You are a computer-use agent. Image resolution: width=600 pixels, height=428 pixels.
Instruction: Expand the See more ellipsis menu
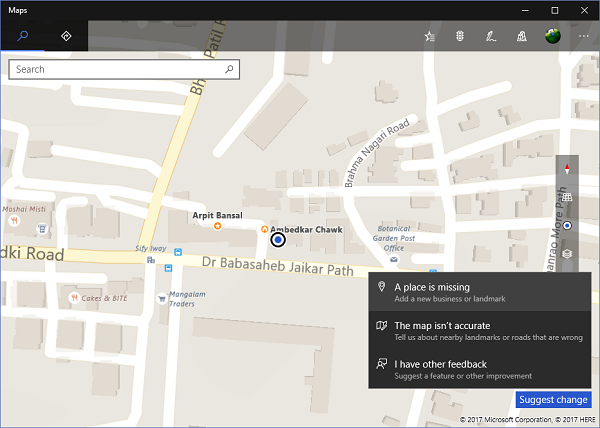584,36
